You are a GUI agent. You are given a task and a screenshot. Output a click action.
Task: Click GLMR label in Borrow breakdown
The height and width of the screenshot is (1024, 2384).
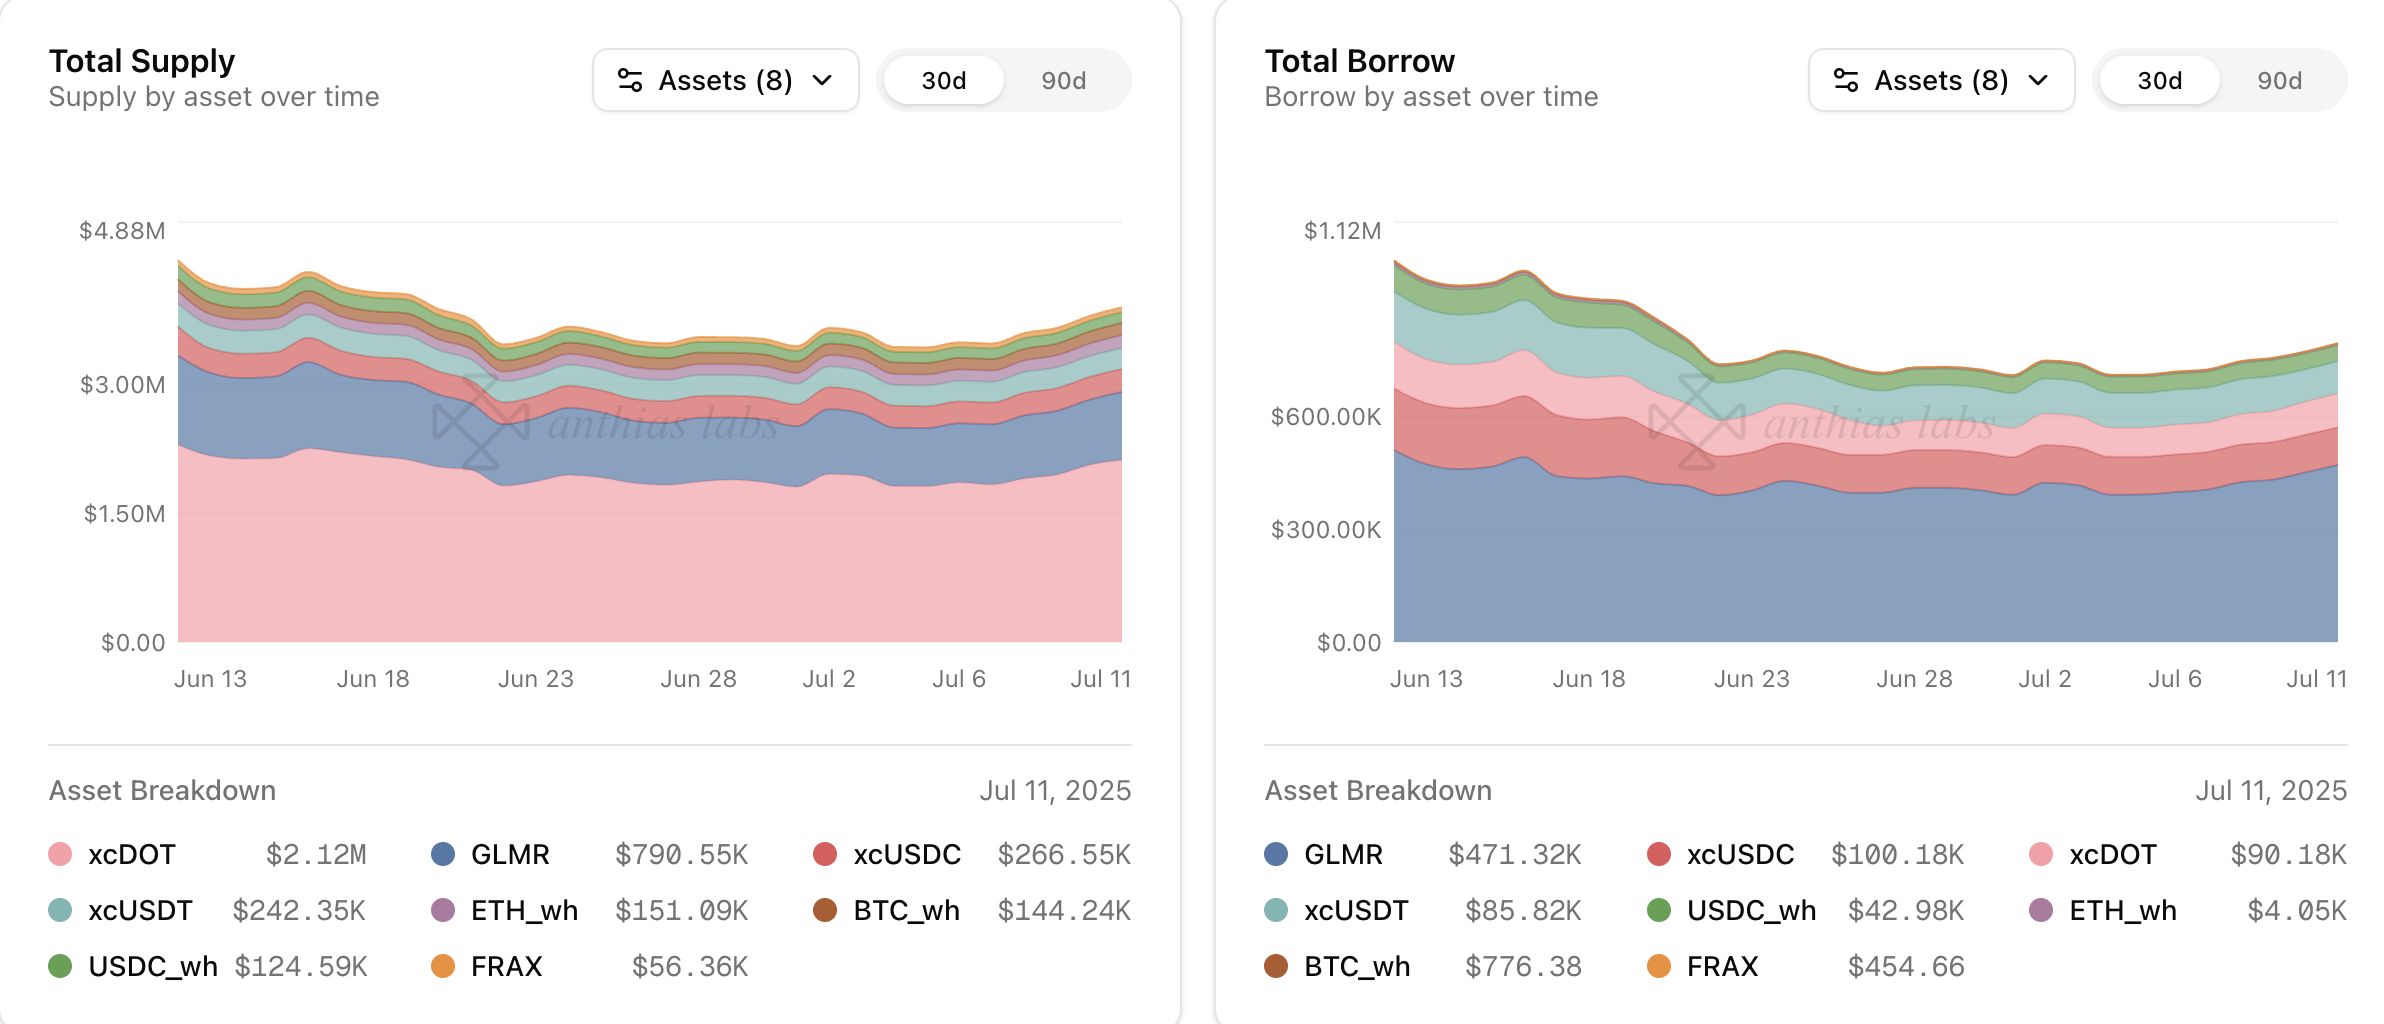[x=1343, y=855]
